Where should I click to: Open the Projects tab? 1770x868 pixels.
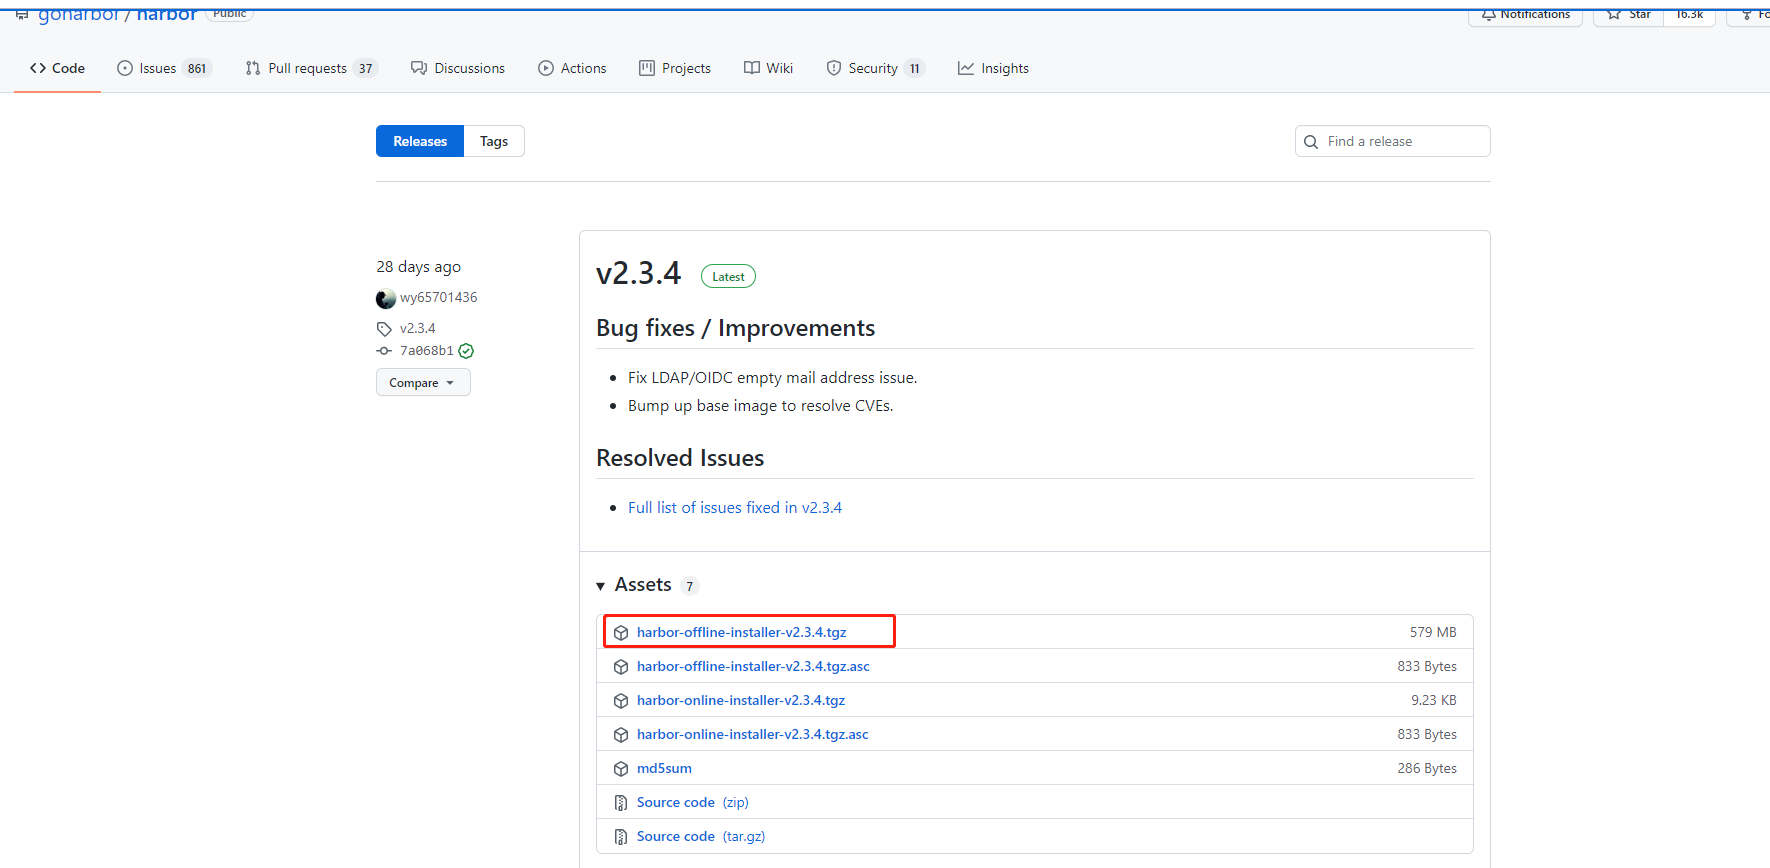coord(675,68)
